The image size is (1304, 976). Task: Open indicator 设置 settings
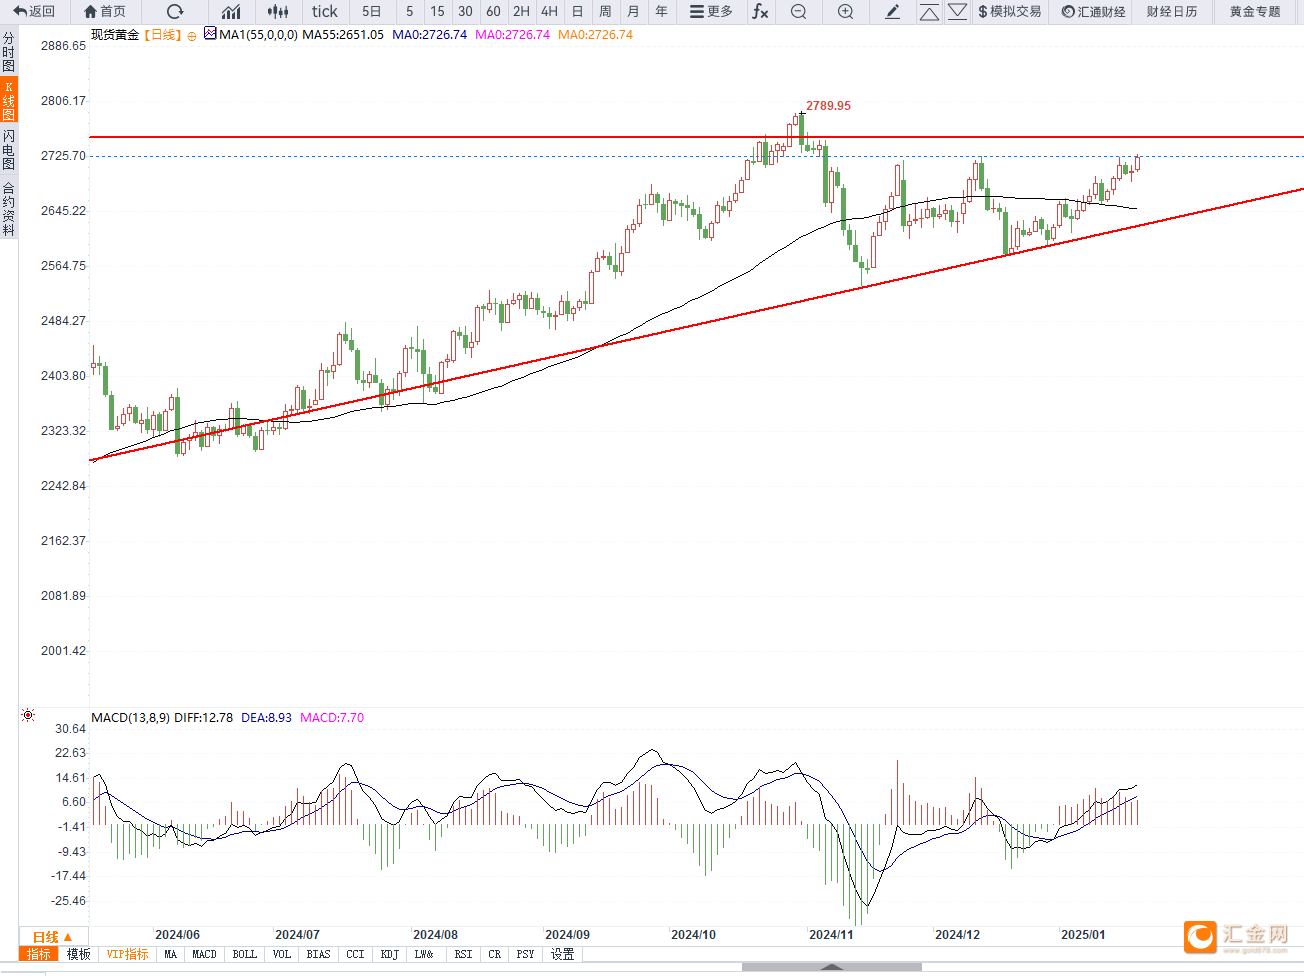[x=563, y=954]
